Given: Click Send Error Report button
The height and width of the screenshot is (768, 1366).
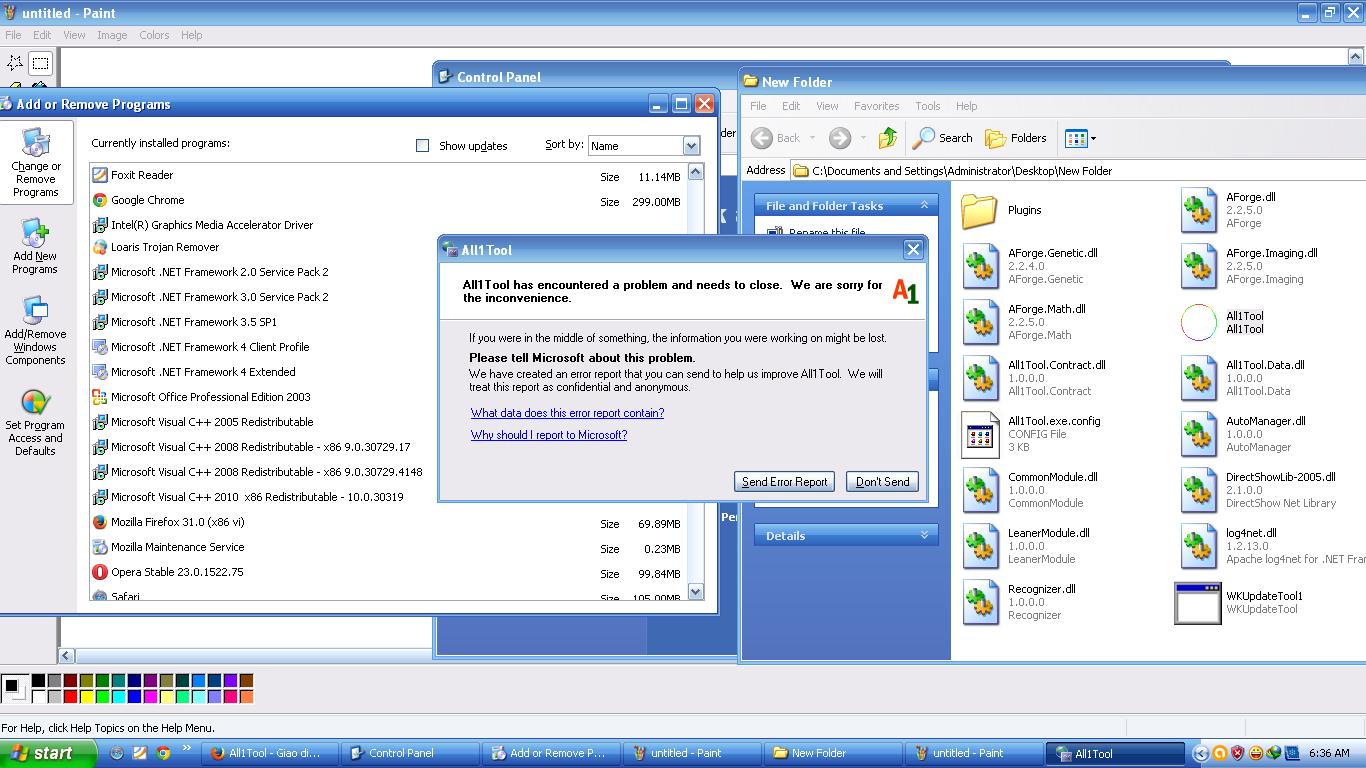Looking at the screenshot, I should click(x=785, y=482).
